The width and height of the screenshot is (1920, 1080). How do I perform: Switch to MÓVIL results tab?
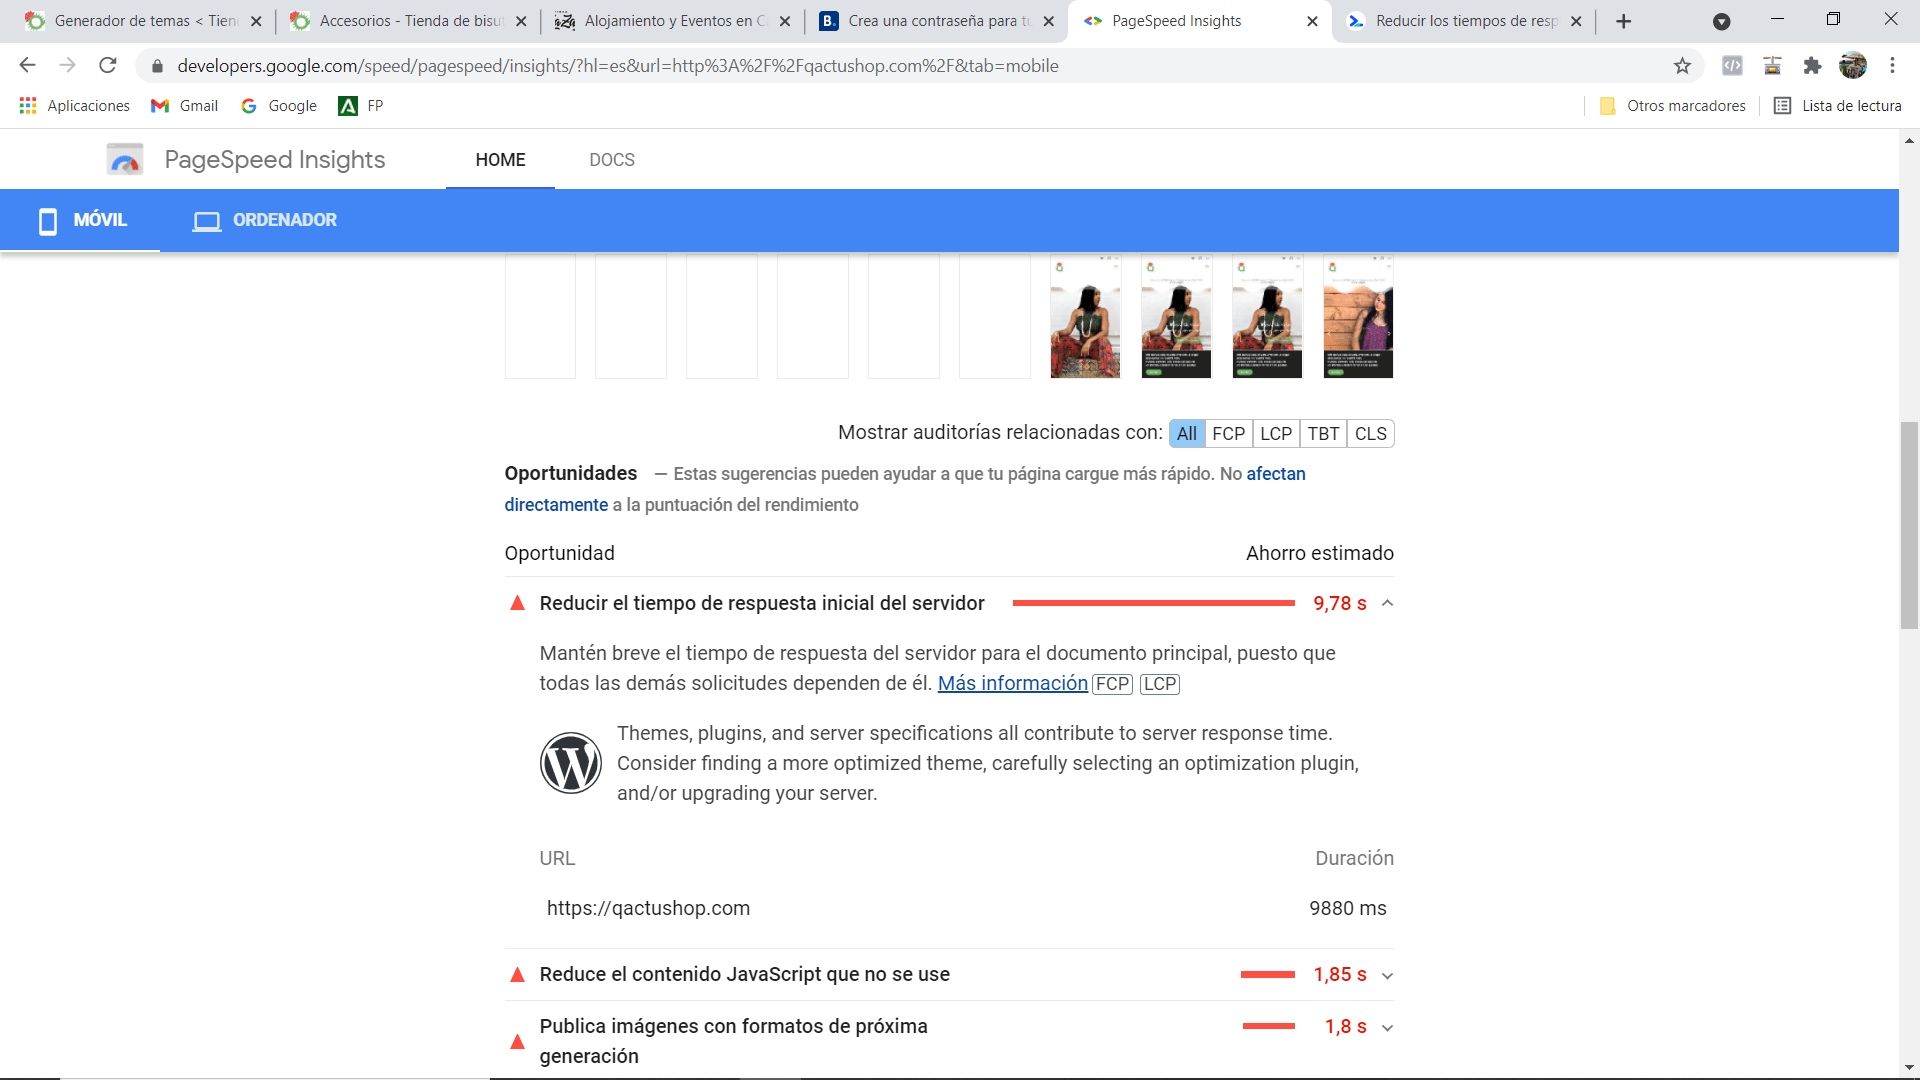(80, 220)
